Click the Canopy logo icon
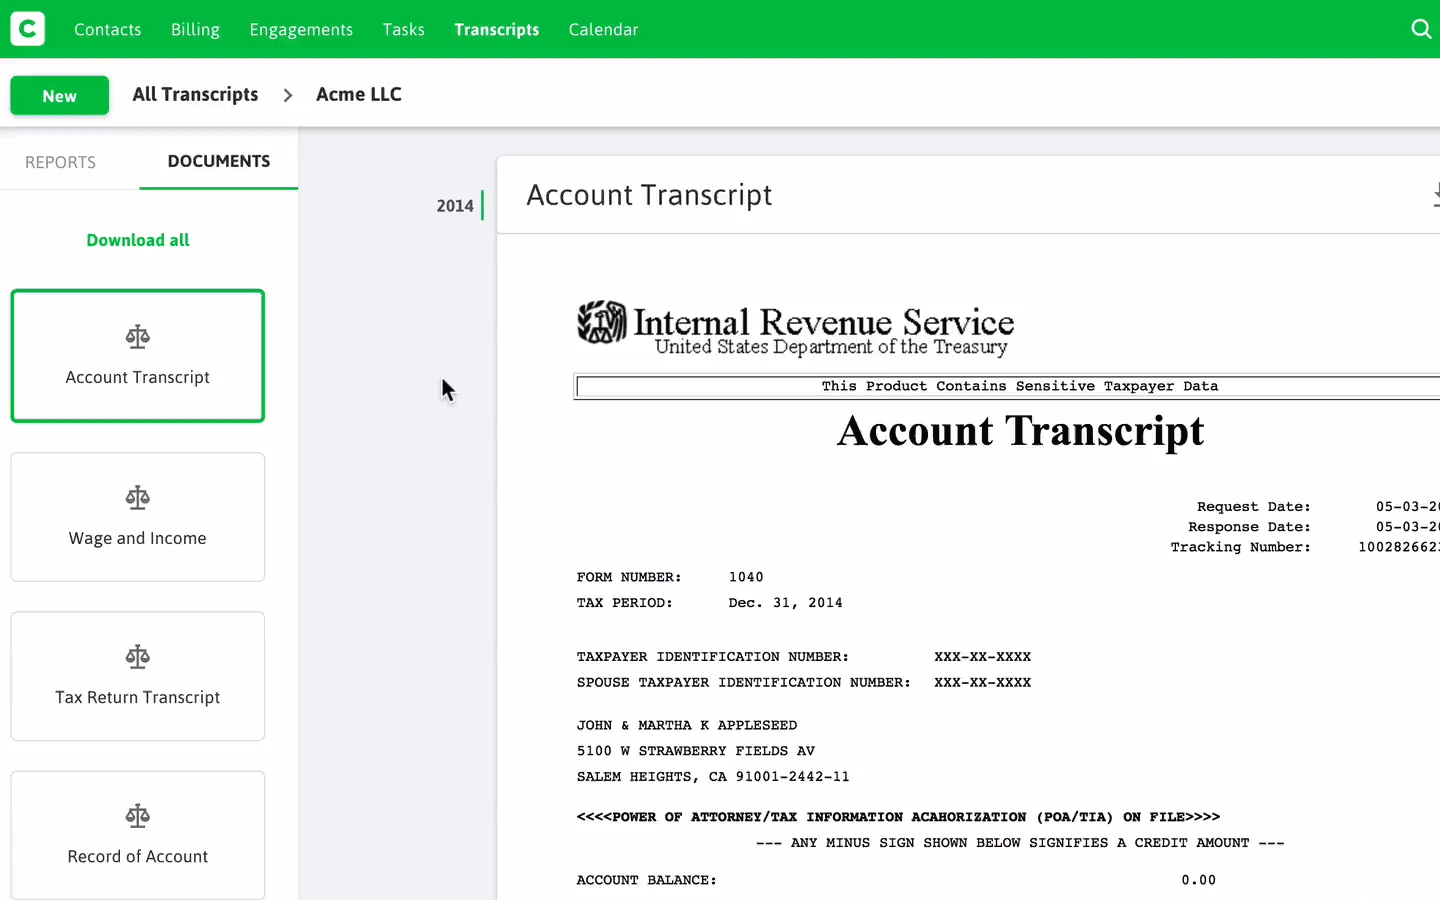1440x900 pixels. (28, 29)
